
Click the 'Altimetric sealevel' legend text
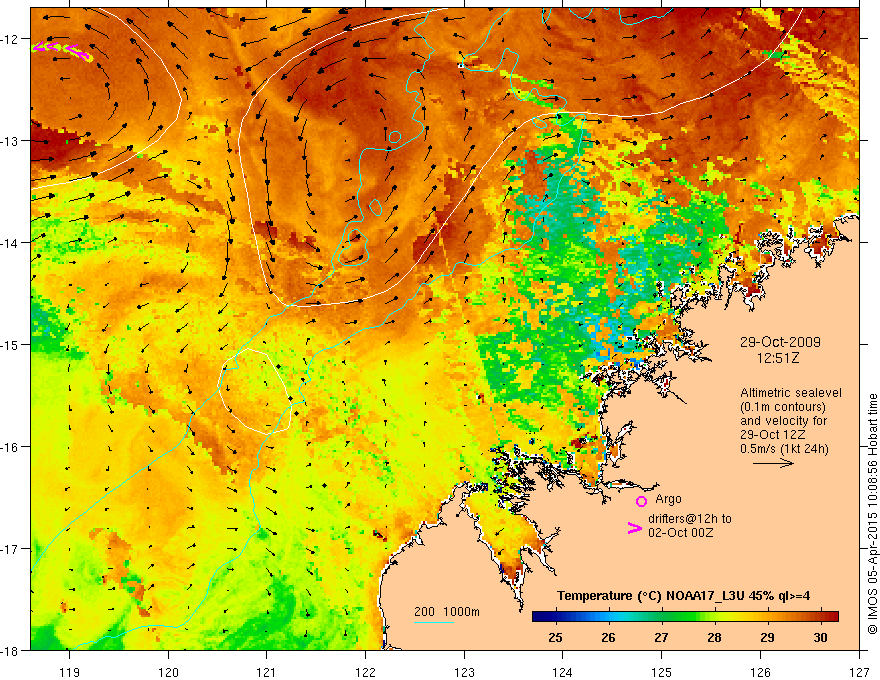tap(791, 393)
